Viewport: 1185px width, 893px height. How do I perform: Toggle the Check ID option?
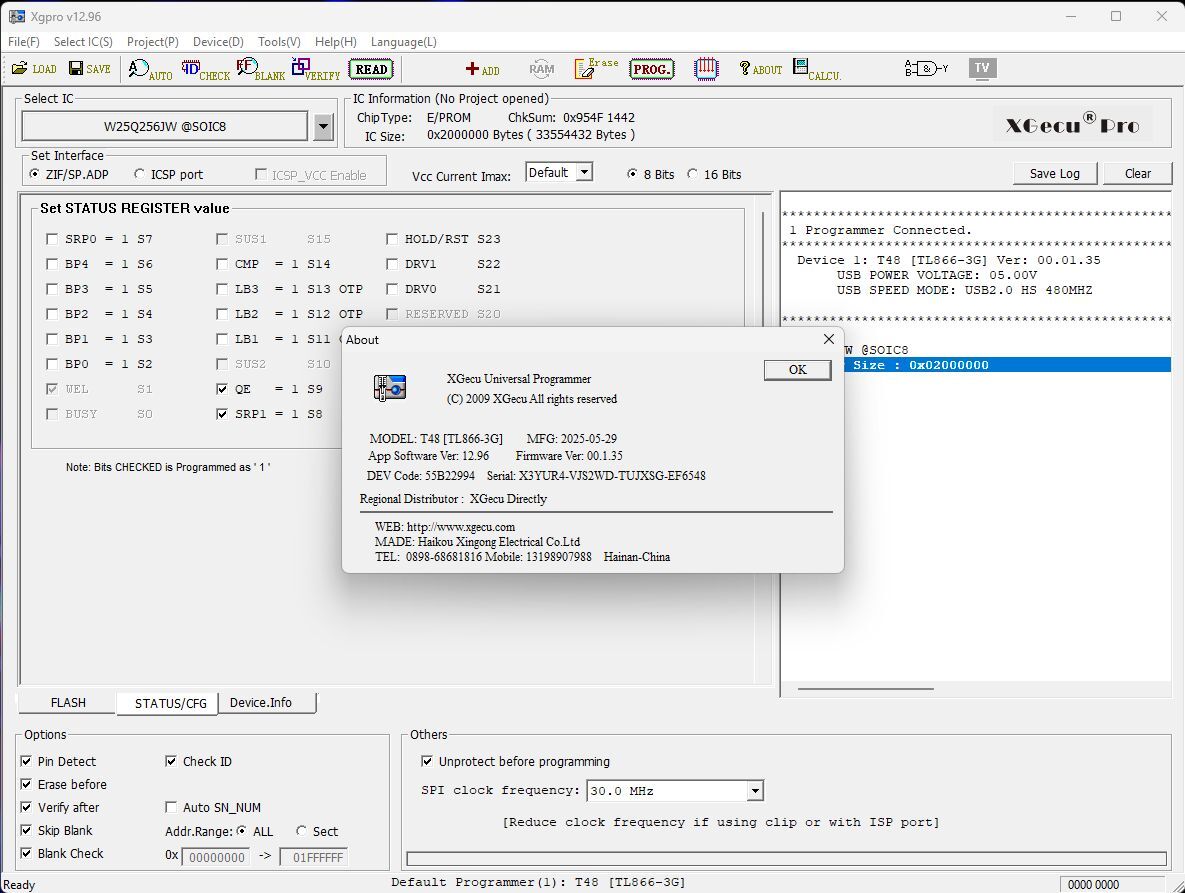pos(171,761)
